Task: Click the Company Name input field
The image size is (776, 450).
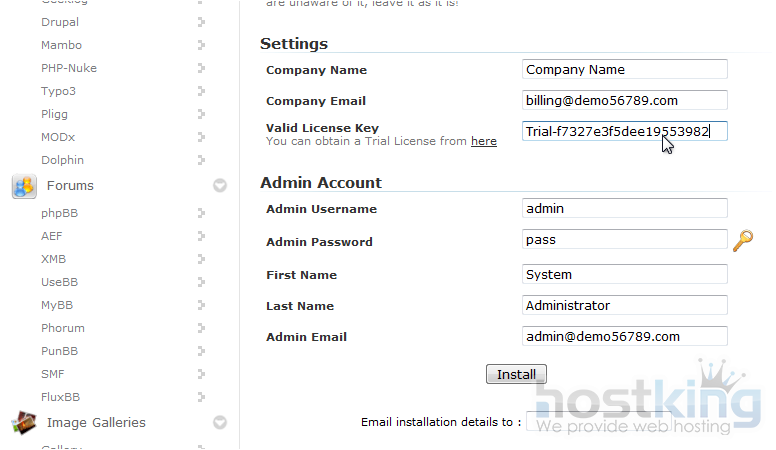Action: tap(625, 70)
